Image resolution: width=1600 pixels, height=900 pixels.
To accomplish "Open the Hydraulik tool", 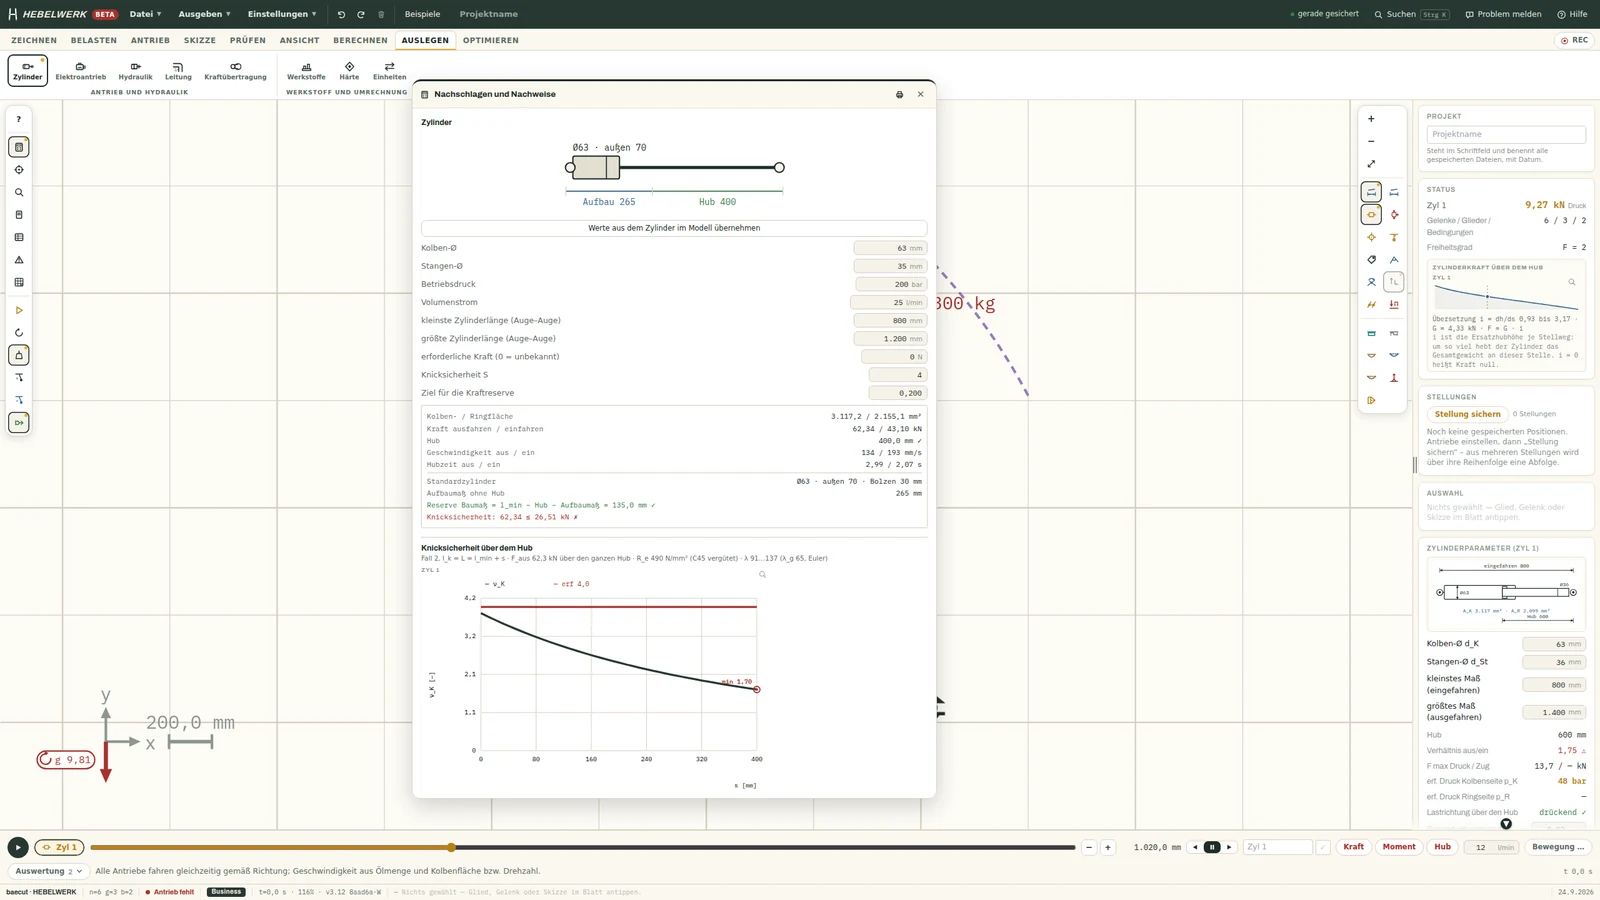I will 135,71.
